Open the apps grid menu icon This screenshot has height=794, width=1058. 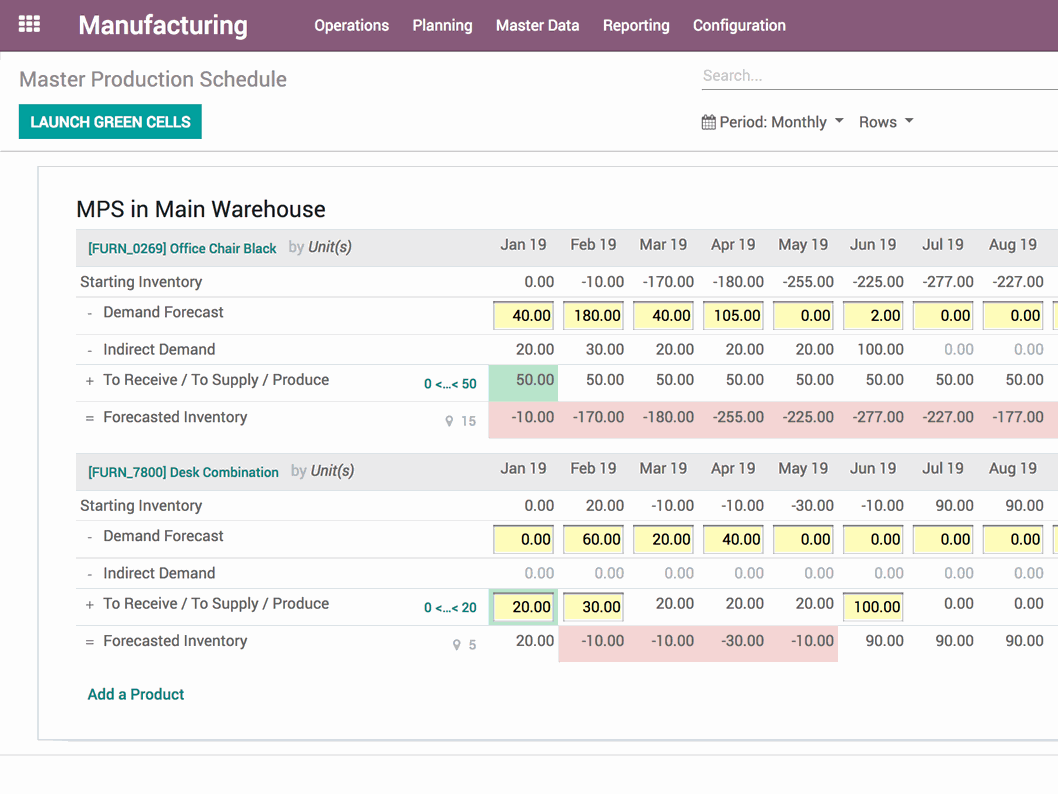pyautogui.click(x=30, y=25)
